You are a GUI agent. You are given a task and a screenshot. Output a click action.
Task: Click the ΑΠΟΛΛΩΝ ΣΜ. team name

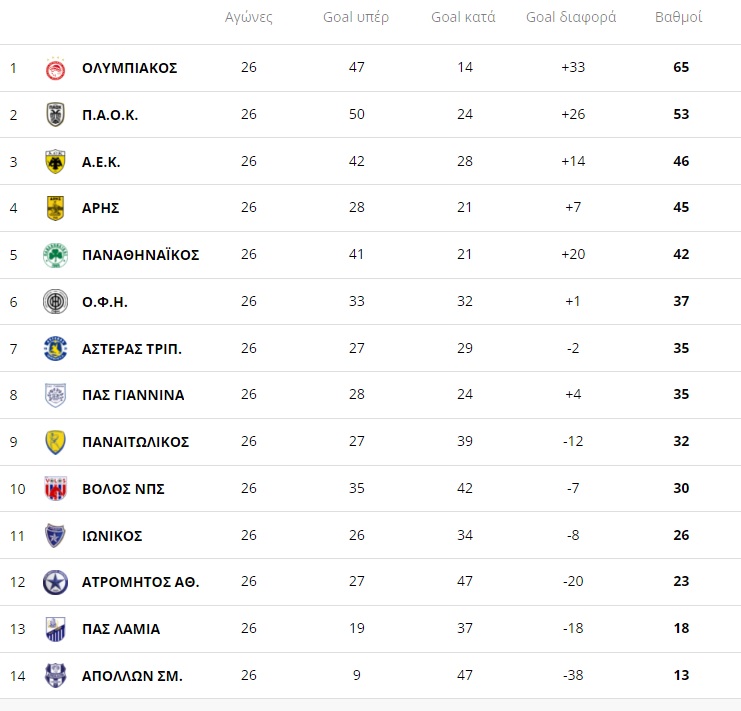[x=132, y=676]
